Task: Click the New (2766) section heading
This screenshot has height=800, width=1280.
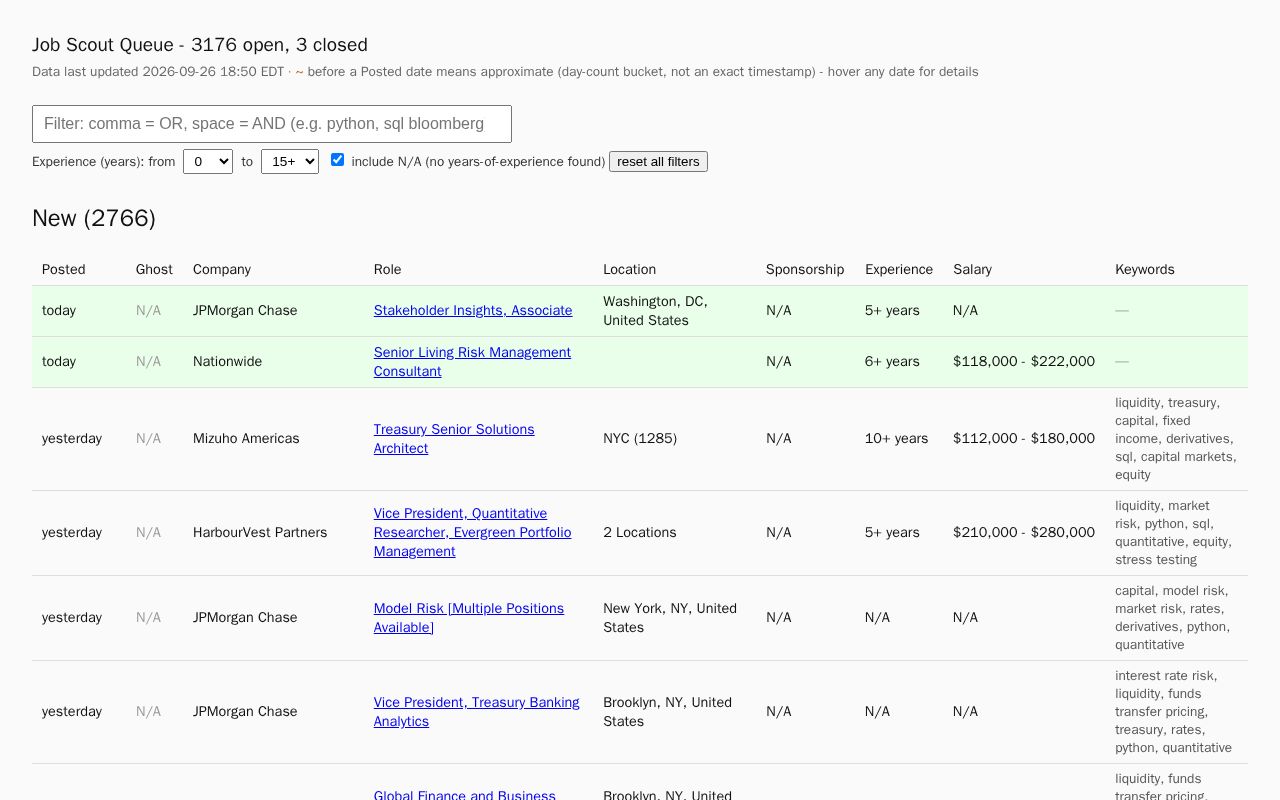Action: [x=94, y=218]
